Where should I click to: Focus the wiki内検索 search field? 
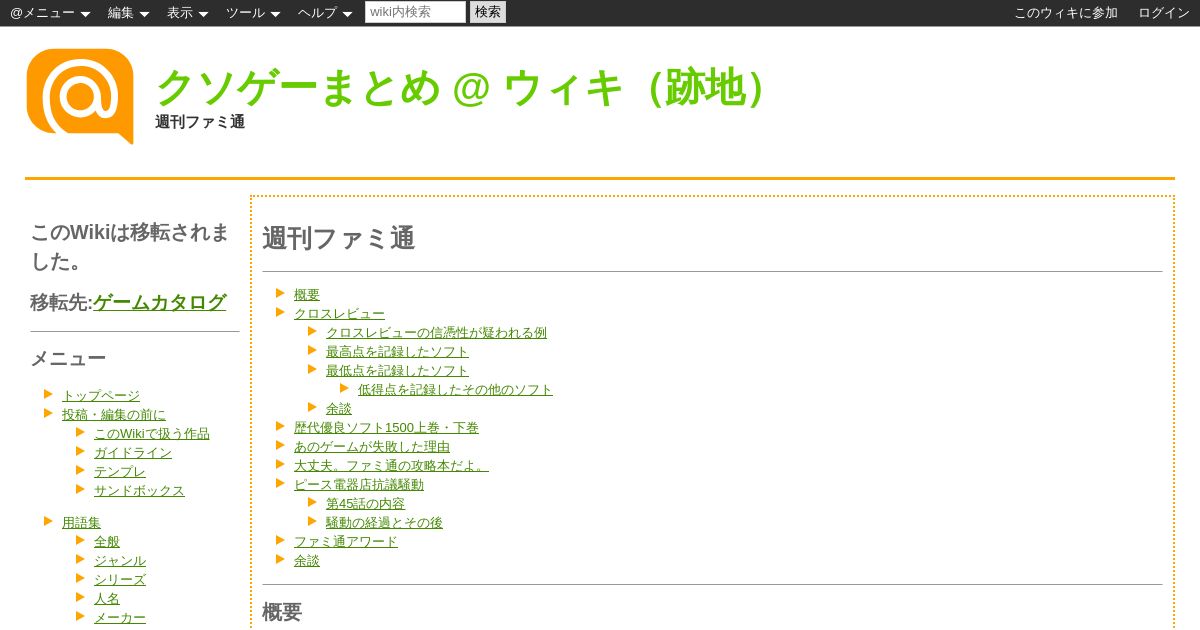pos(415,12)
